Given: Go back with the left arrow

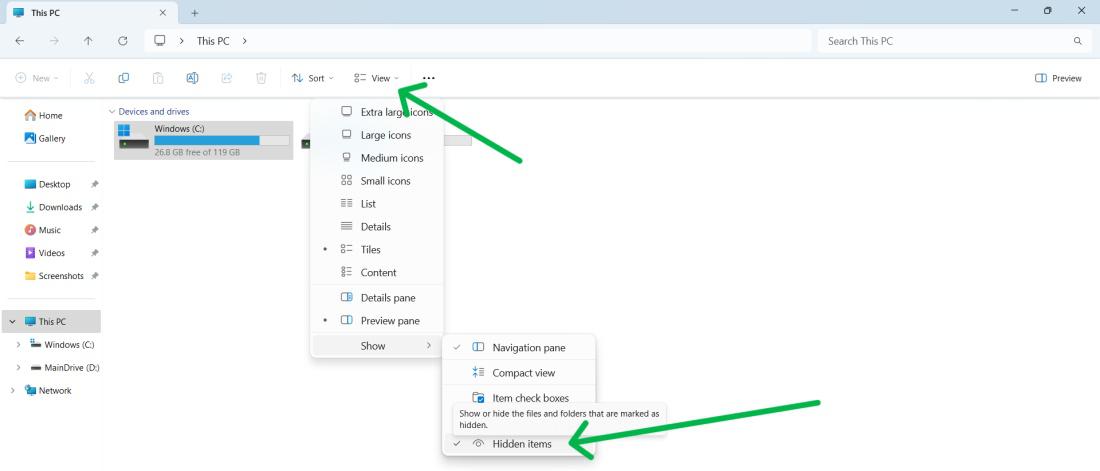Looking at the screenshot, I should [x=20, y=41].
